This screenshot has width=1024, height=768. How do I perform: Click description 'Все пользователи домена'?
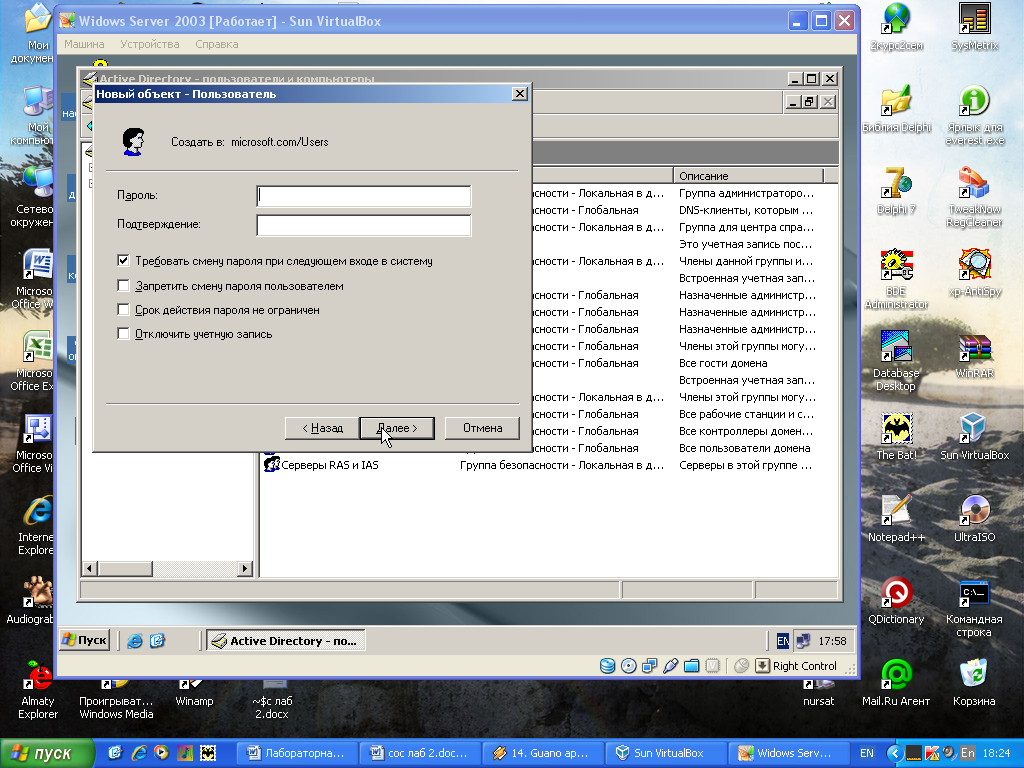pos(744,448)
